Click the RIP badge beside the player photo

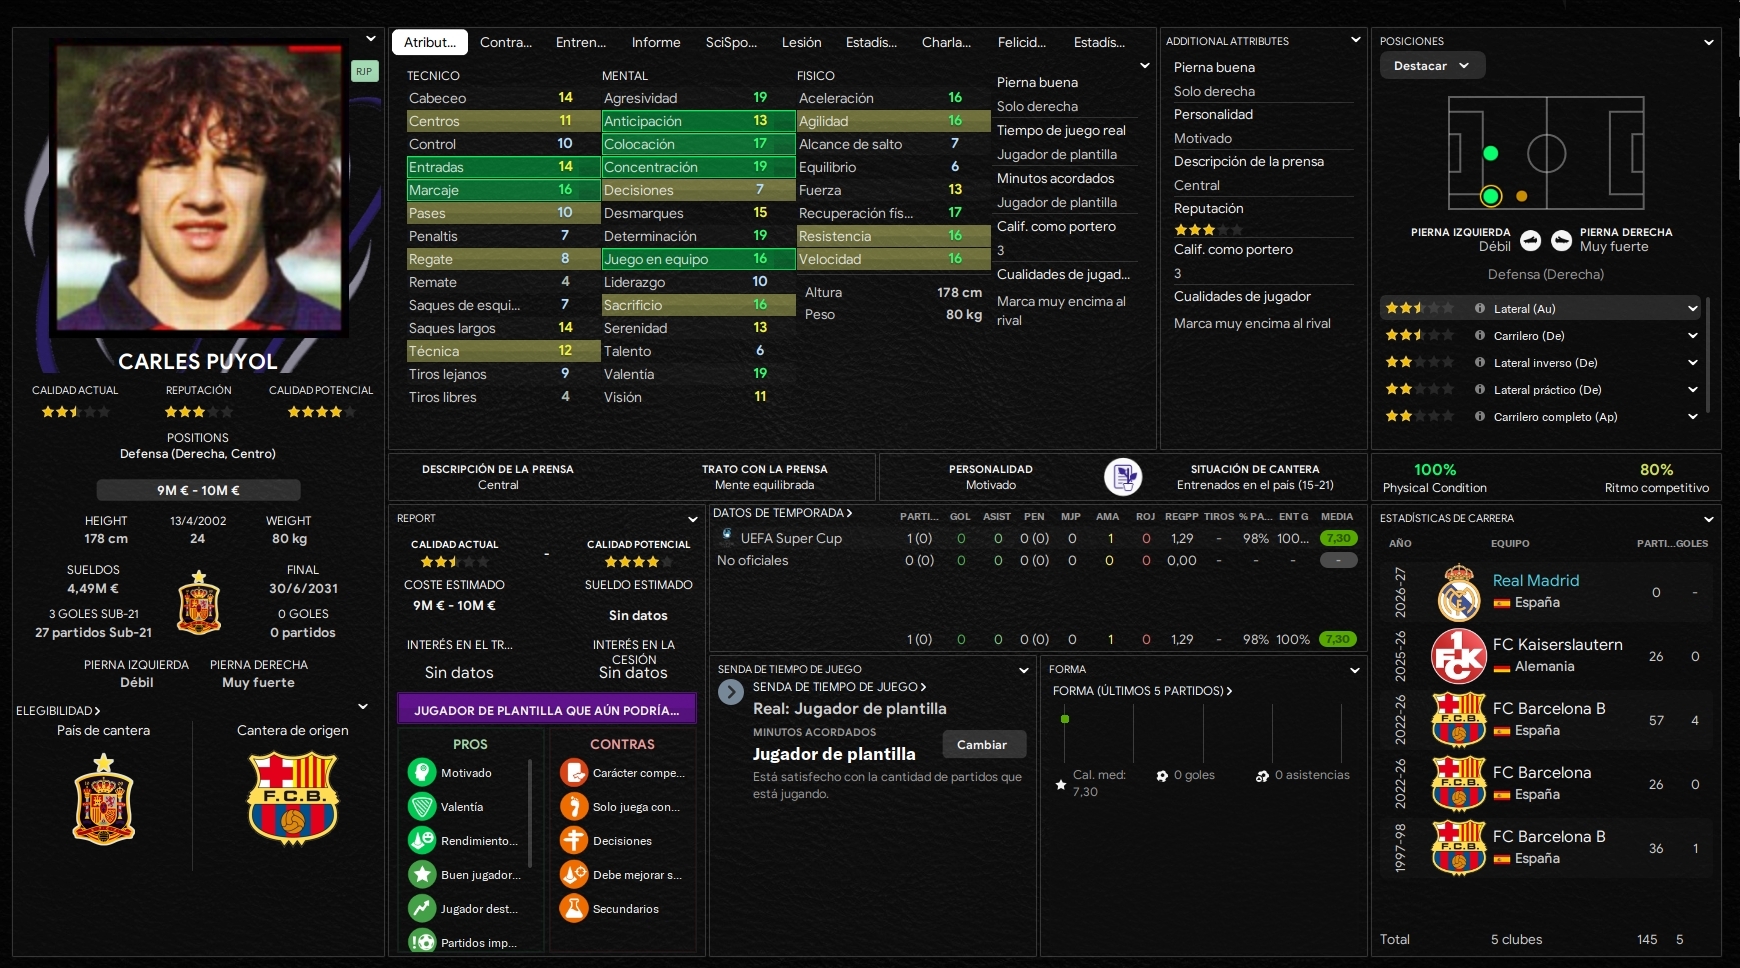364,71
